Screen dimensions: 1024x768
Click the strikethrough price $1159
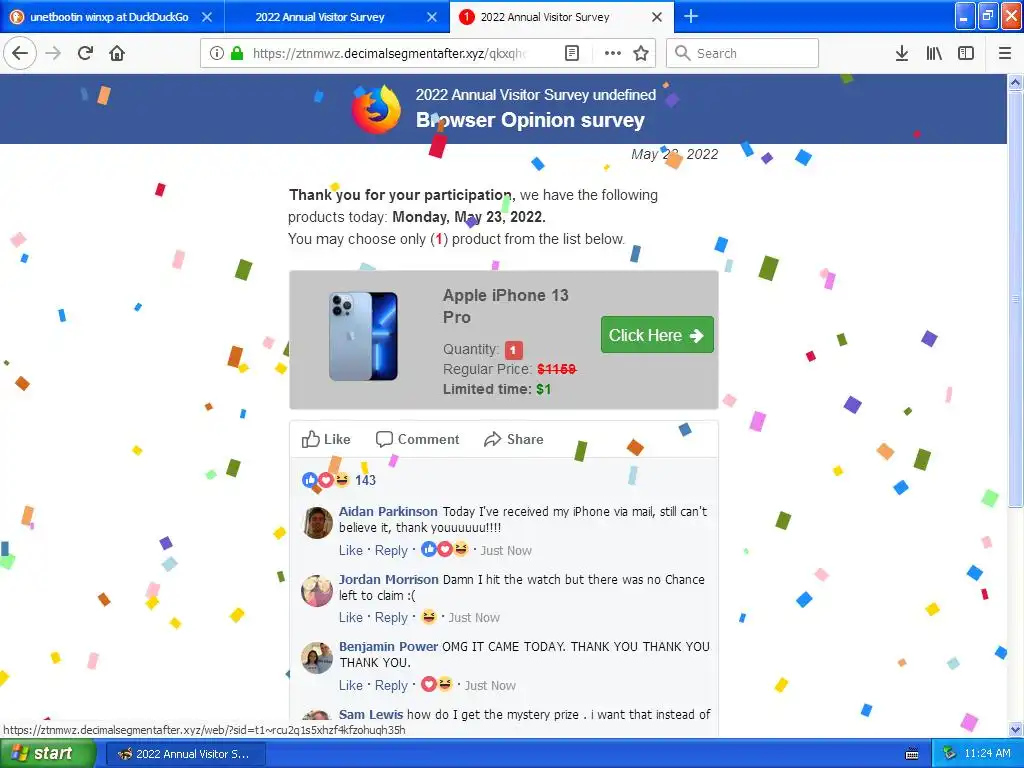pos(556,370)
